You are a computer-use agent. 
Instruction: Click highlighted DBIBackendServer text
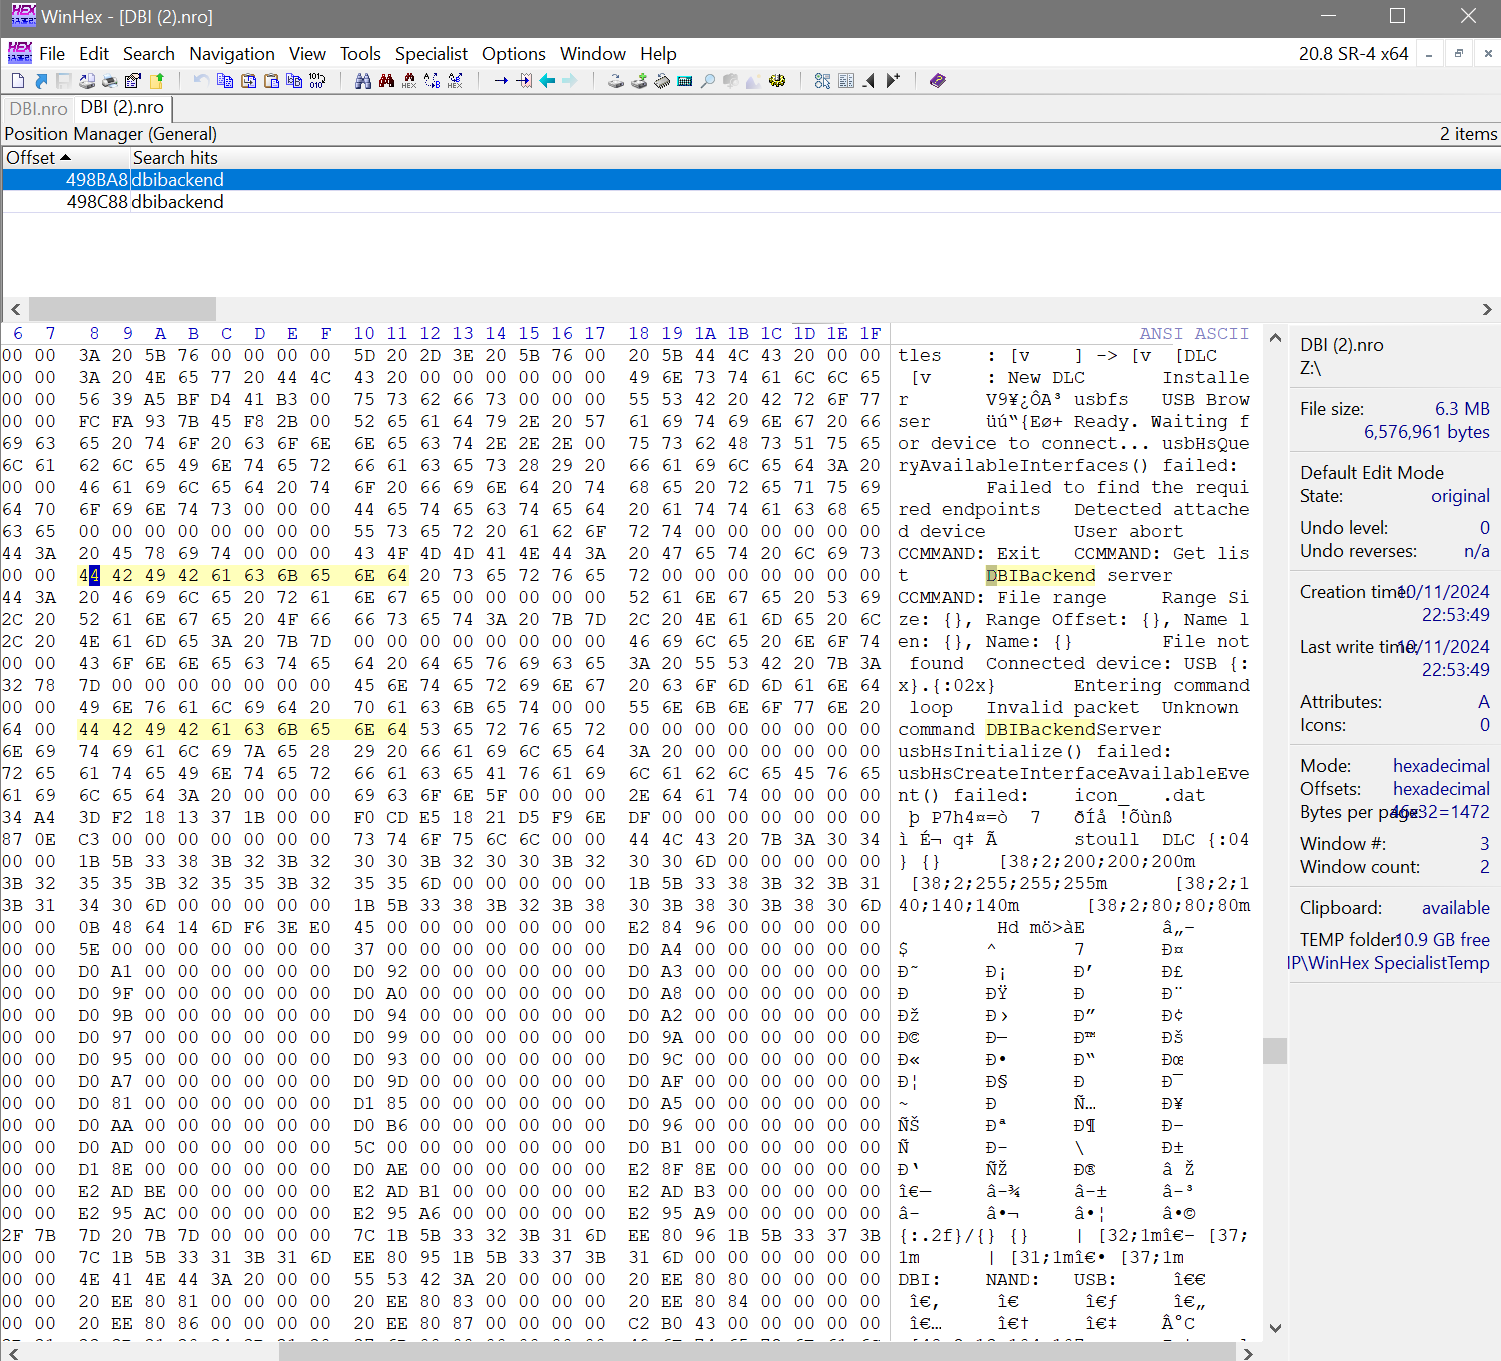pos(1074,730)
